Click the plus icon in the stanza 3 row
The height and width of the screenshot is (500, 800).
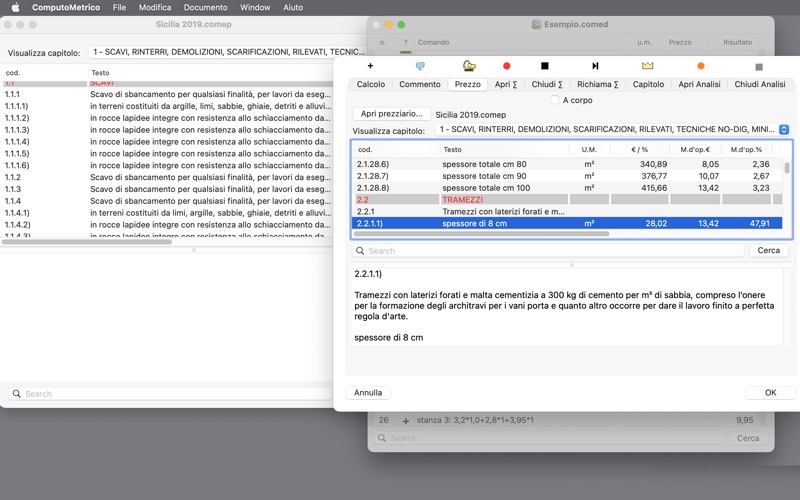(406, 421)
